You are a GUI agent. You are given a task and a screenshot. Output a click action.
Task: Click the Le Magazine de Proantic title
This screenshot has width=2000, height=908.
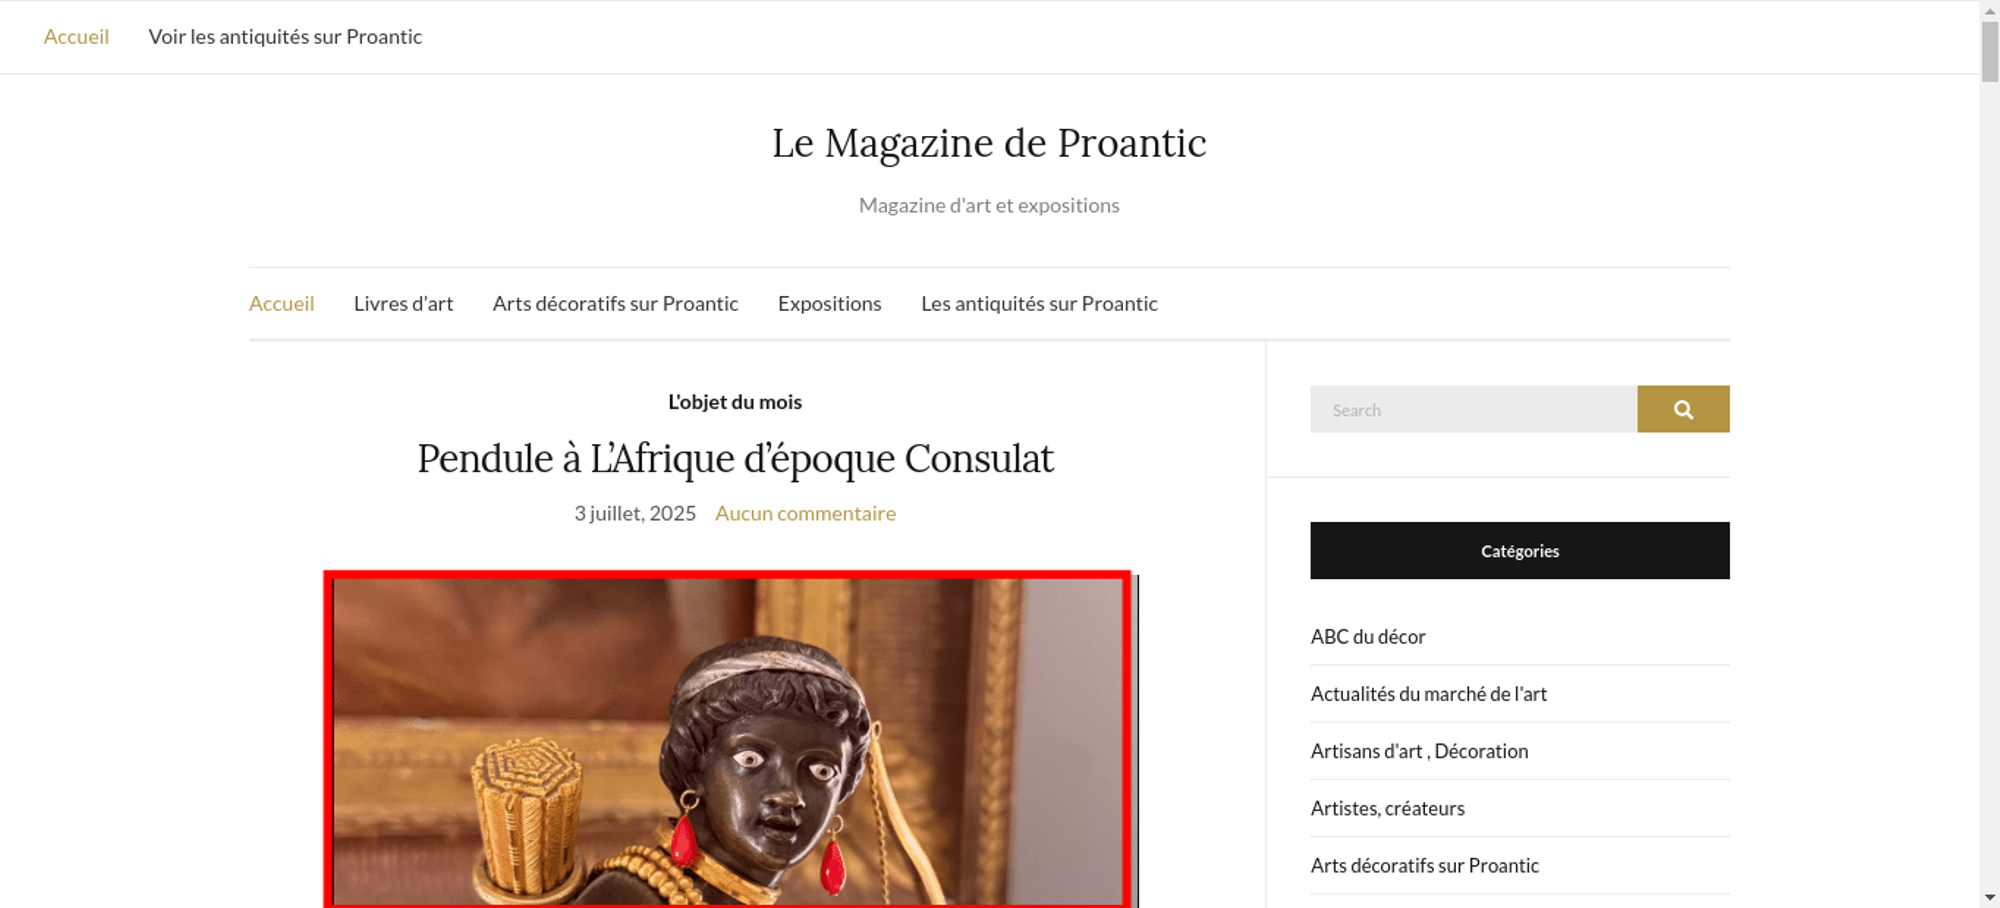[989, 143]
